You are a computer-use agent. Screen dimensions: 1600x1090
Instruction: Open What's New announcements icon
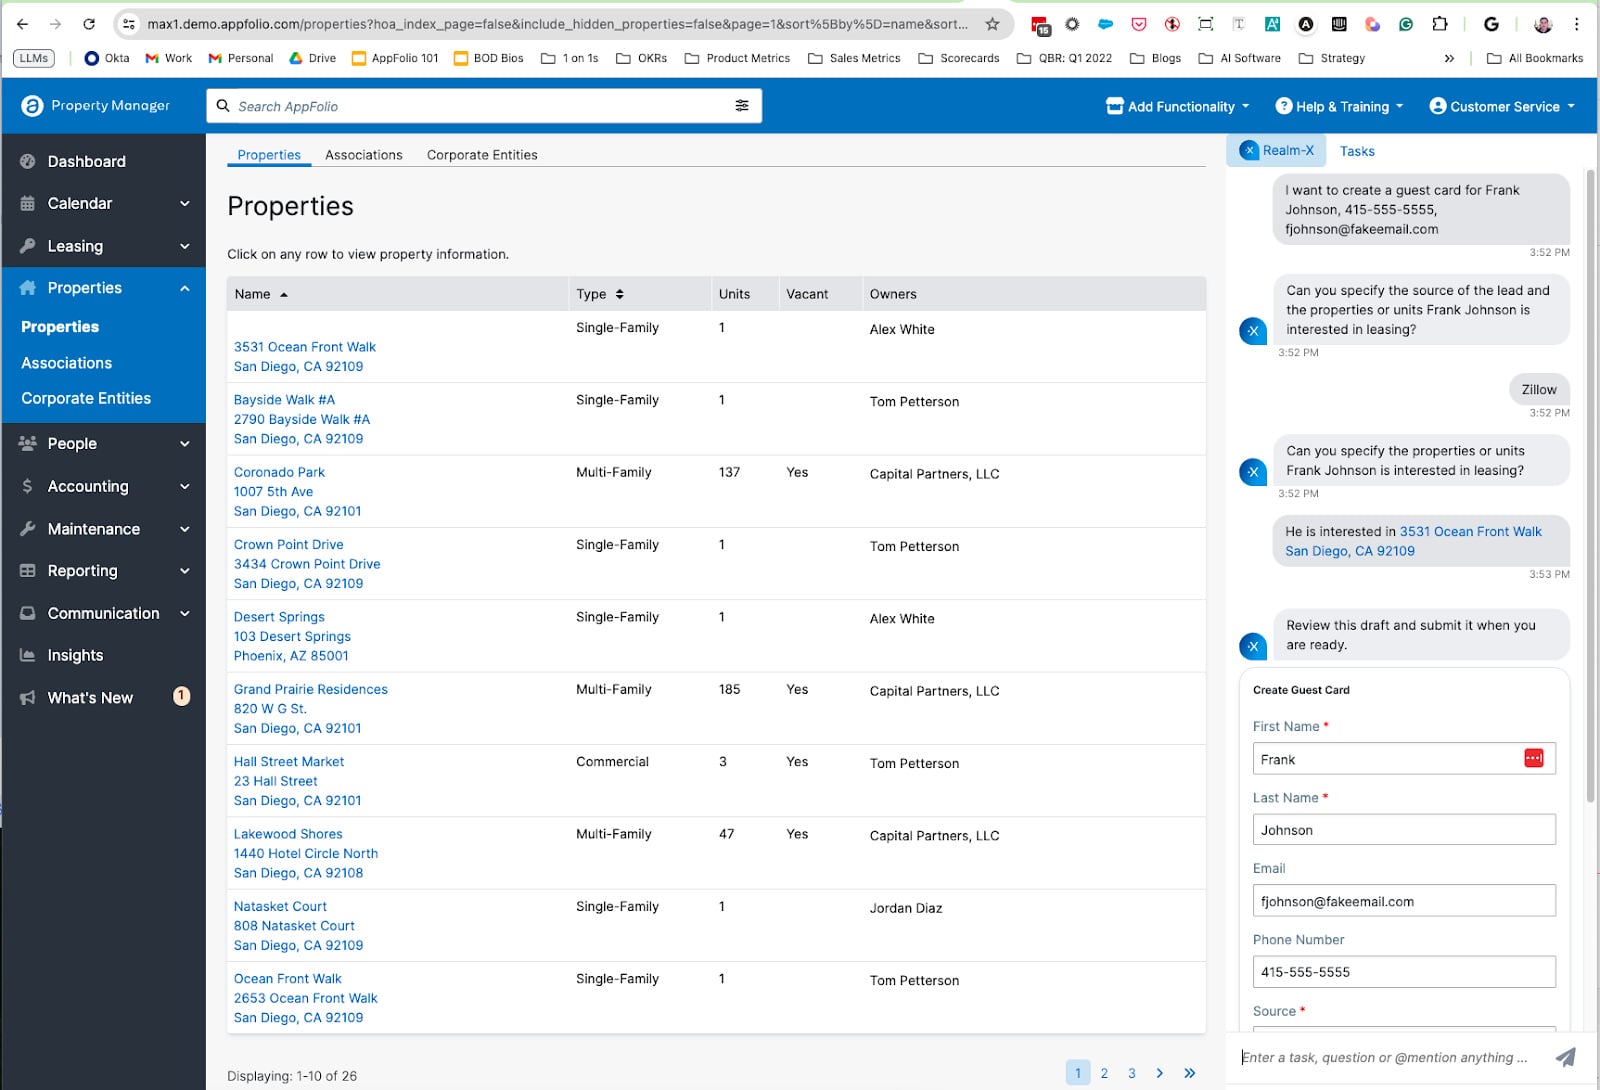click(x=26, y=697)
